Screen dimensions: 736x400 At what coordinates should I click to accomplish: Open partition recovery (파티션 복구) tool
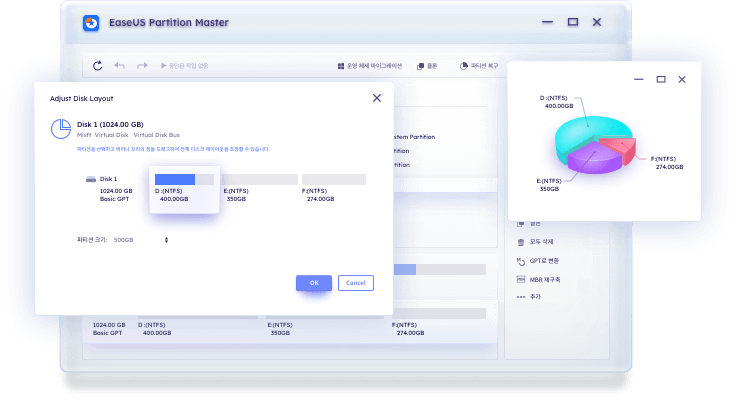pyautogui.click(x=478, y=66)
